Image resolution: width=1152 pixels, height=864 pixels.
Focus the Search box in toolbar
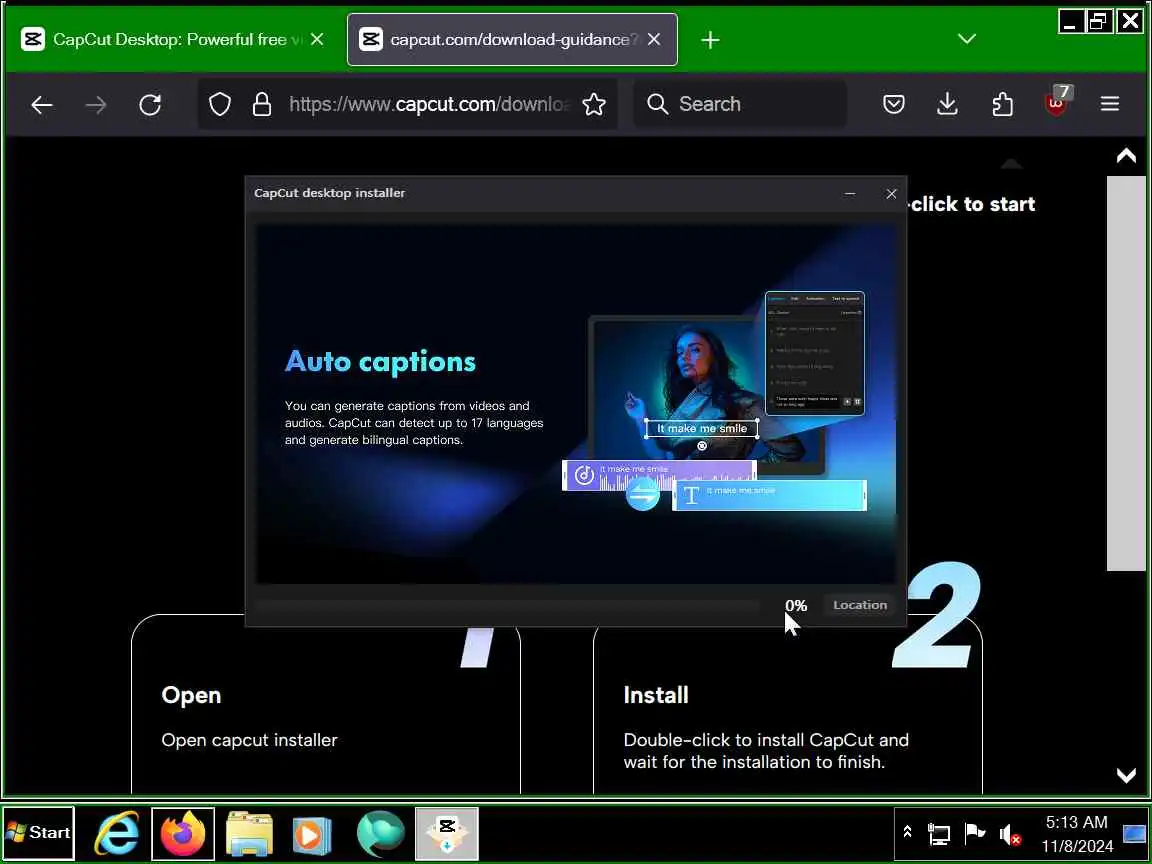click(x=740, y=104)
